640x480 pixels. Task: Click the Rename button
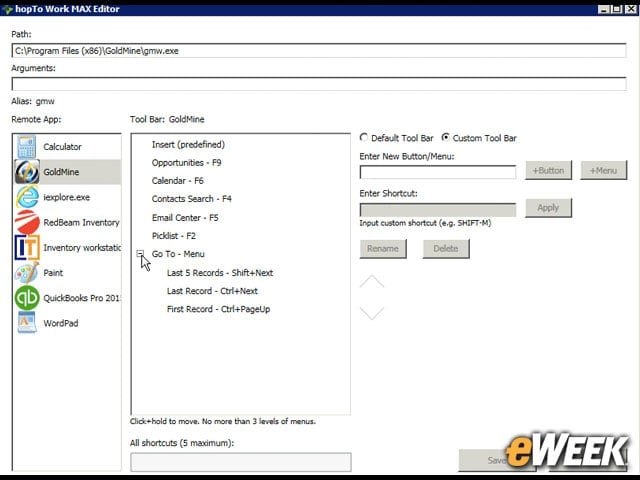tap(383, 249)
